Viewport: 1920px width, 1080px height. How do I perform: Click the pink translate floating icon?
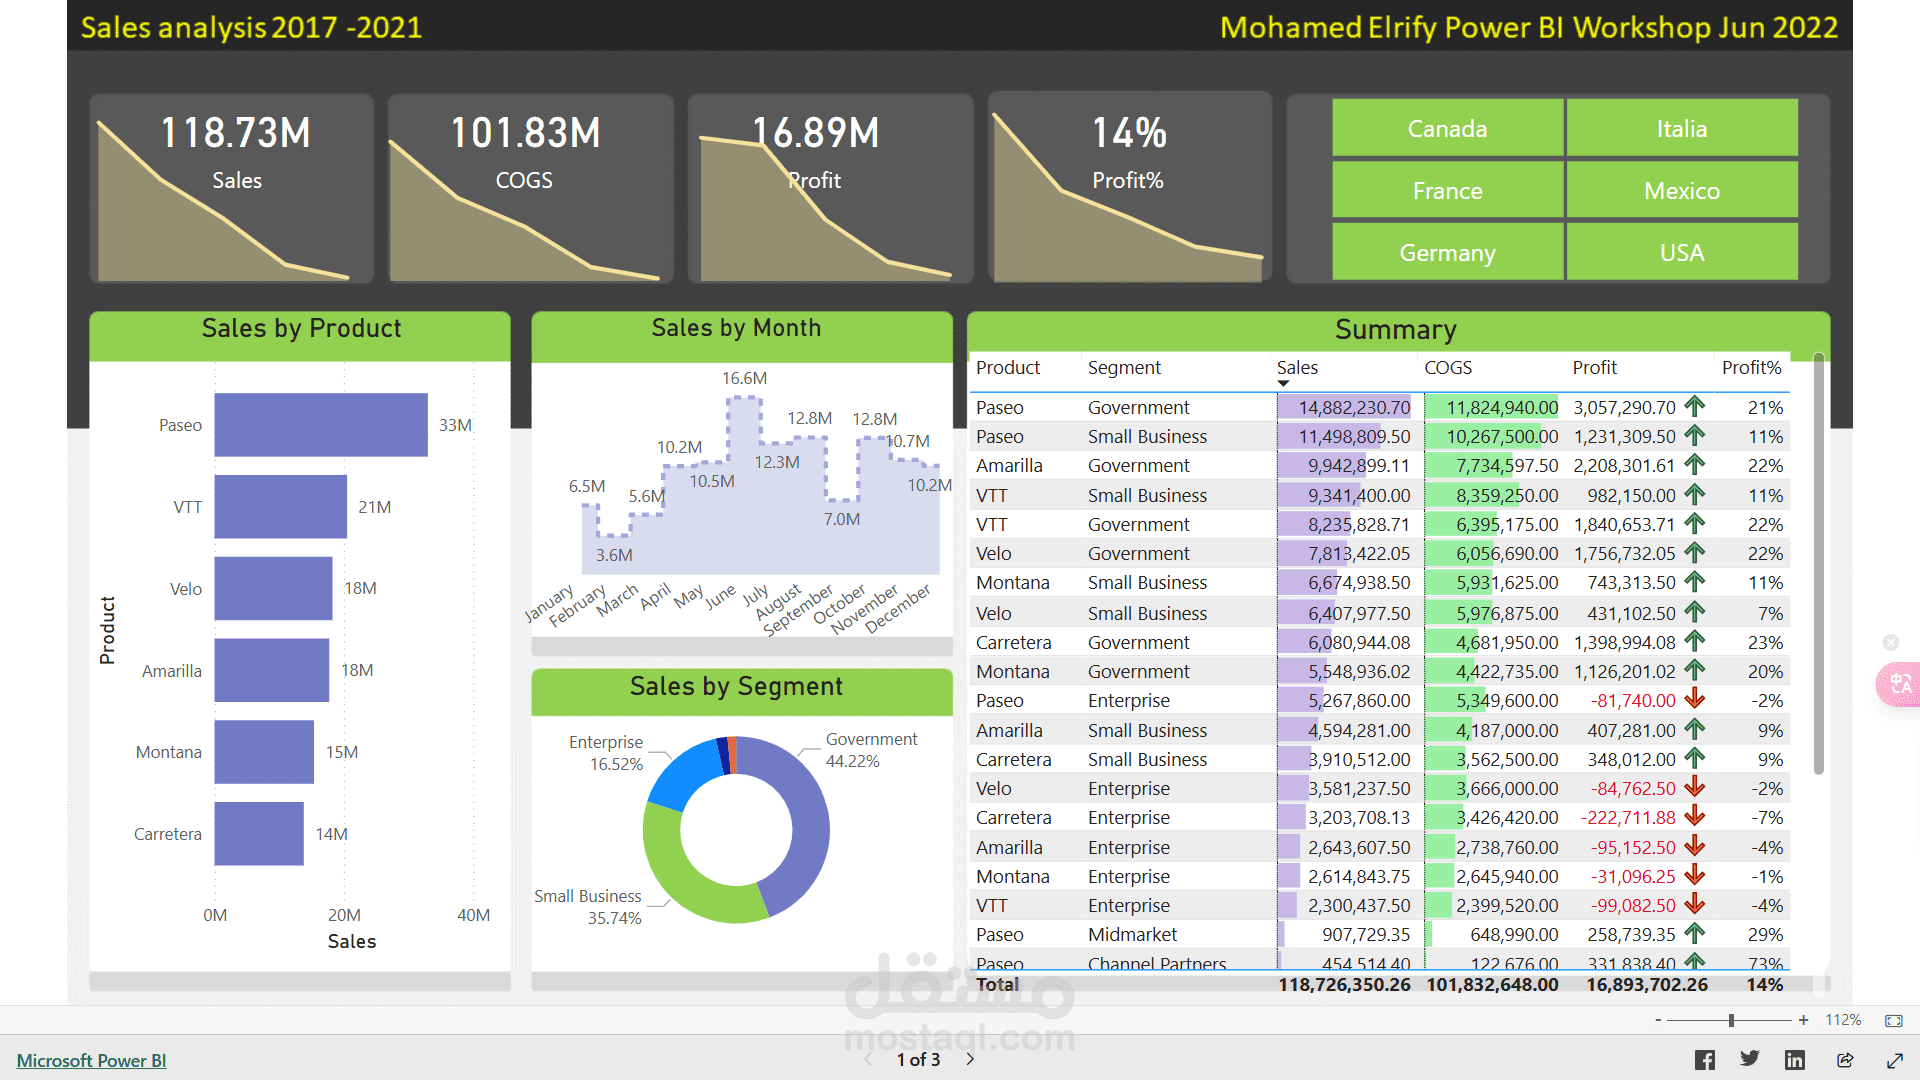pos(1900,685)
